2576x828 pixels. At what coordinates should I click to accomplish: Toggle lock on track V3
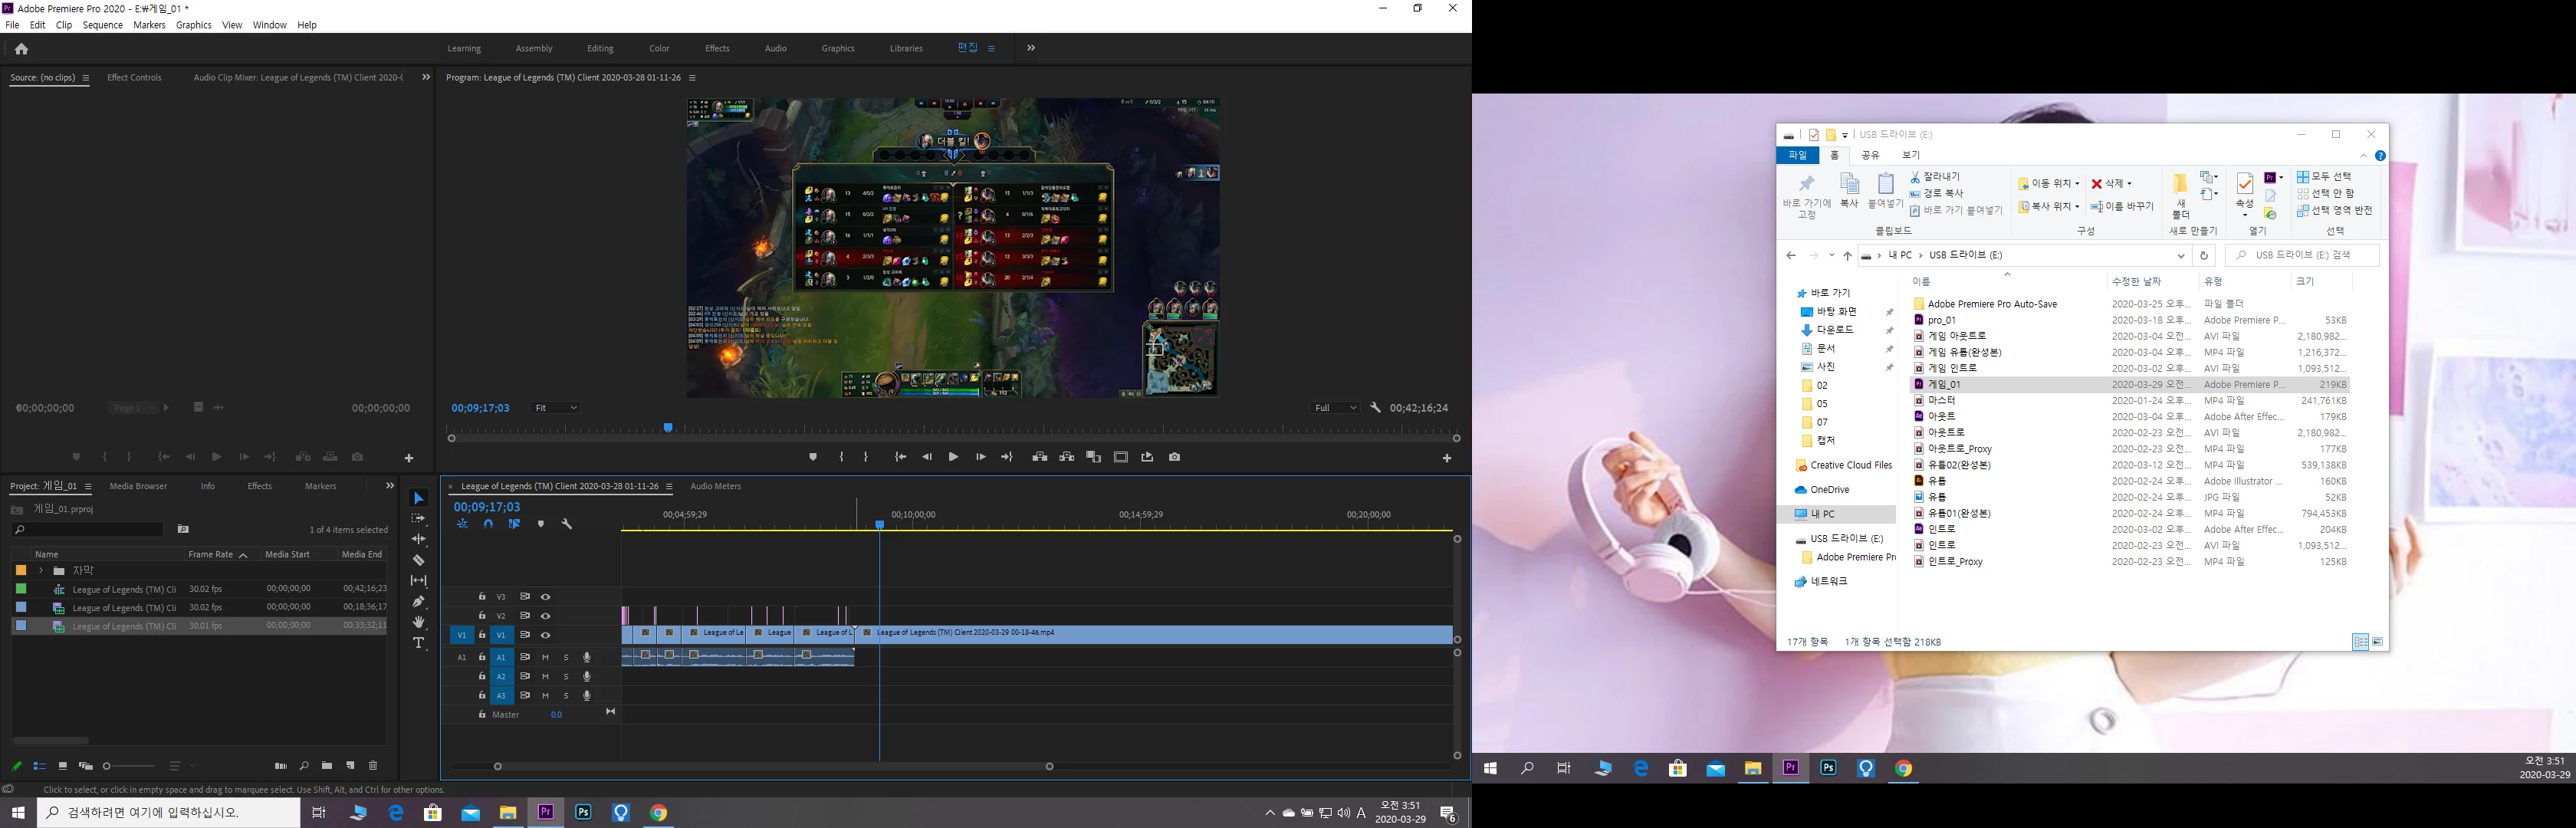tap(482, 597)
